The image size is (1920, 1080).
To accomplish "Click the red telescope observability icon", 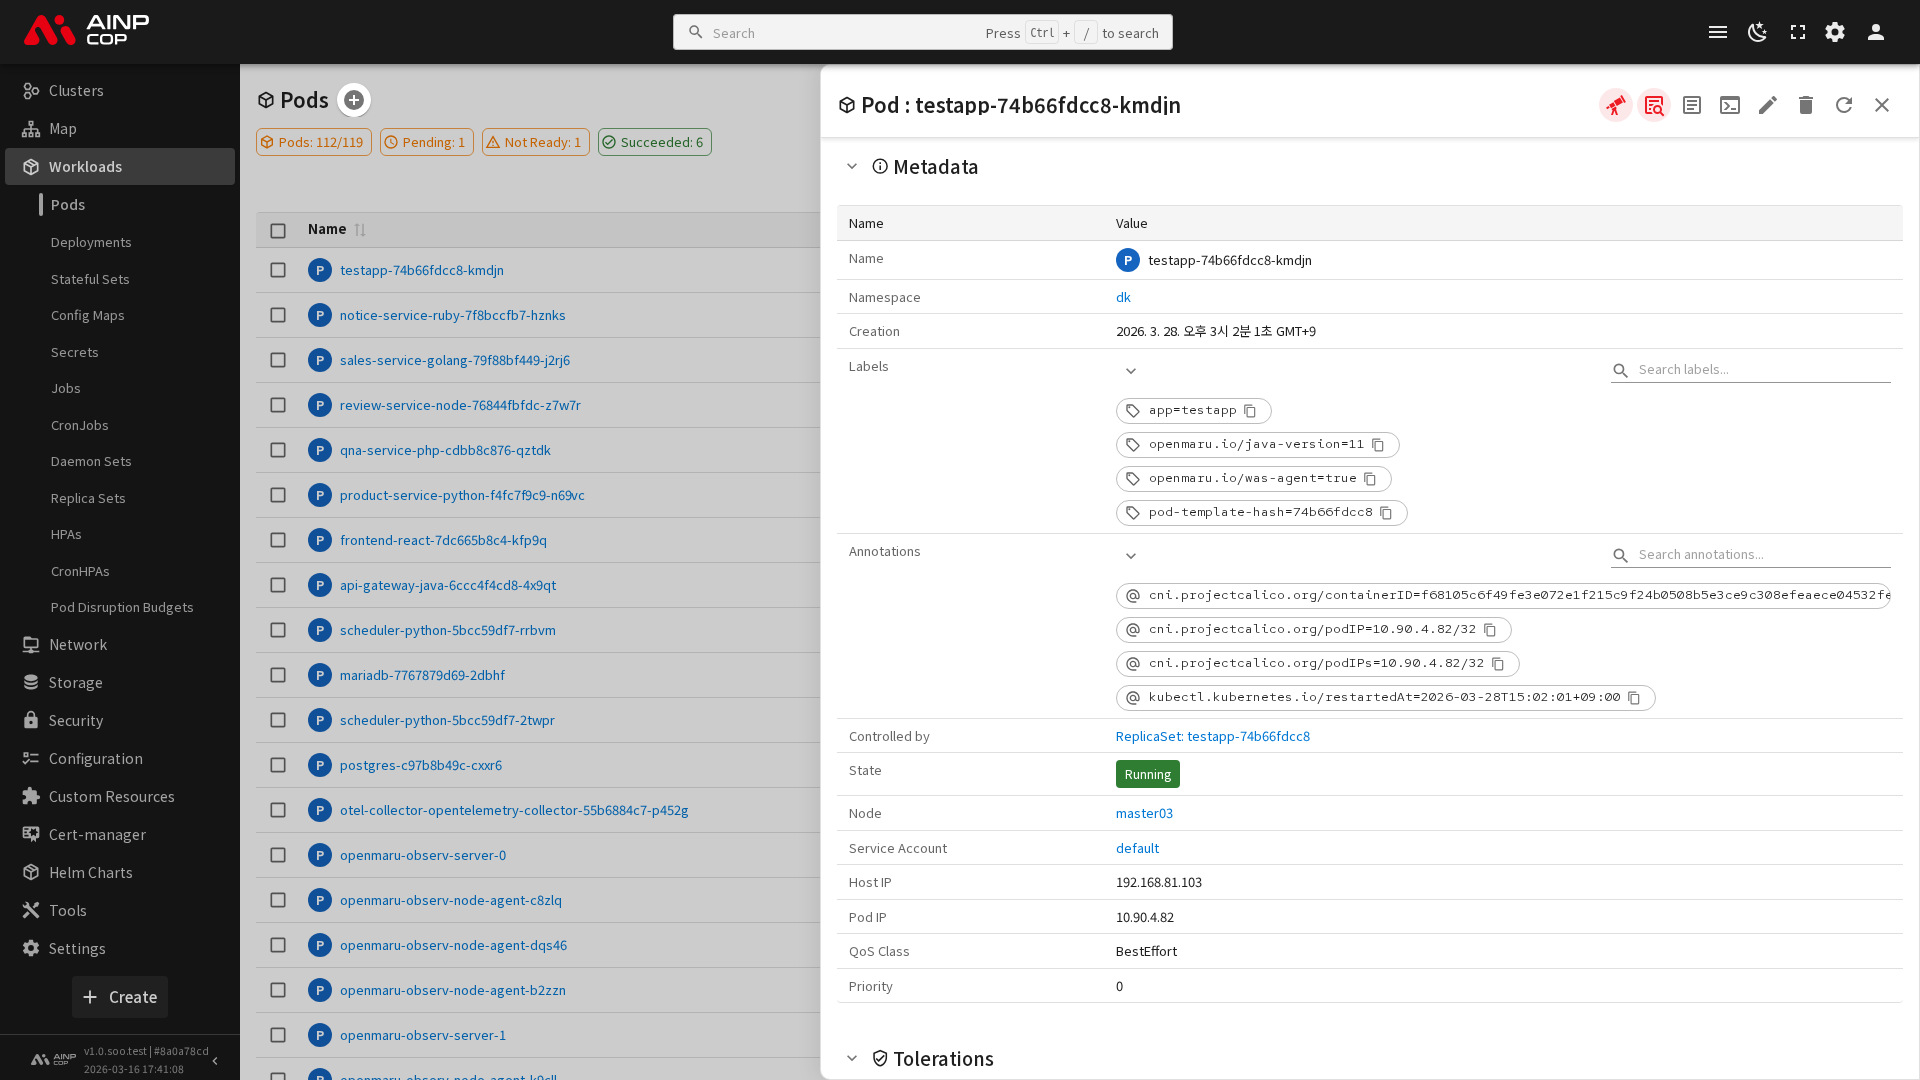I will [x=1616, y=105].
